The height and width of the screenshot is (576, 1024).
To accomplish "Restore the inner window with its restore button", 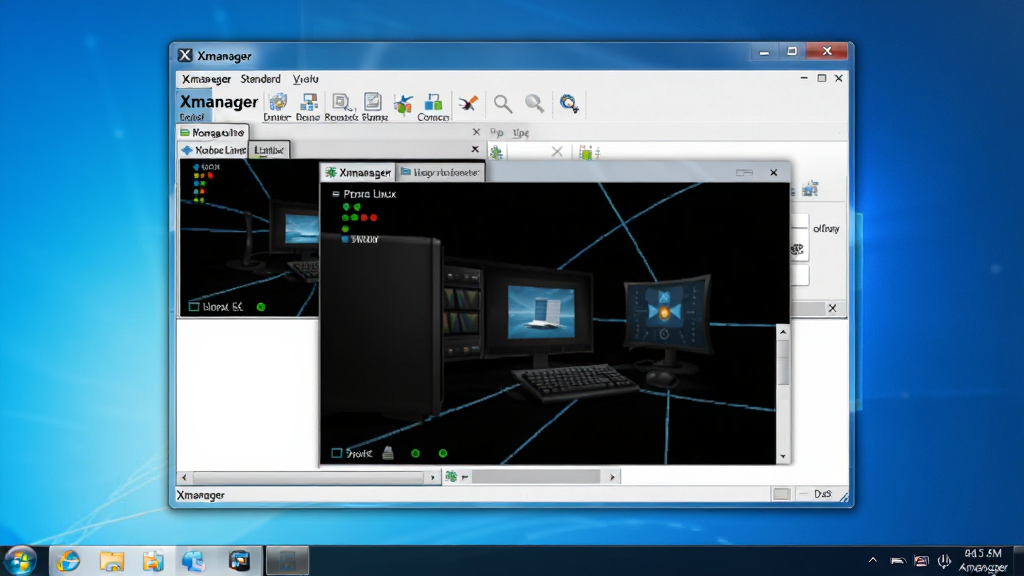I will [744, 172].
